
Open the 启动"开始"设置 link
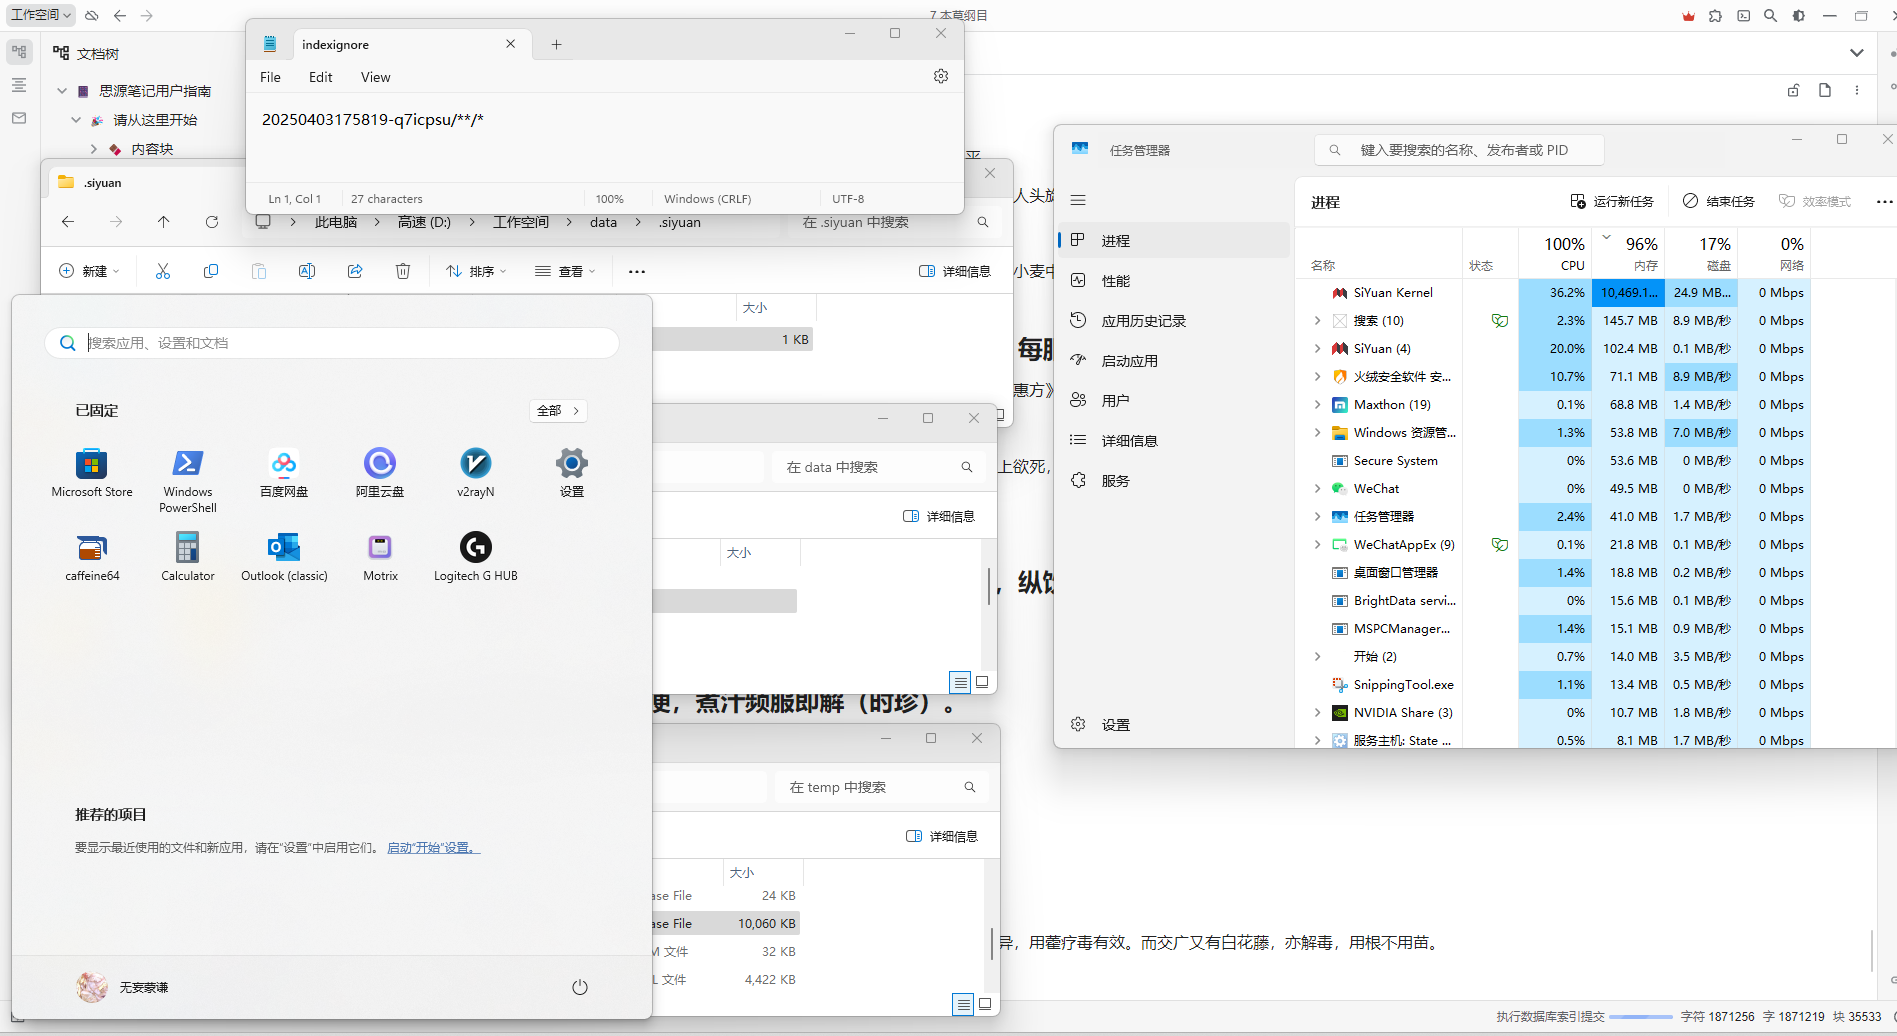click(433, 848)
